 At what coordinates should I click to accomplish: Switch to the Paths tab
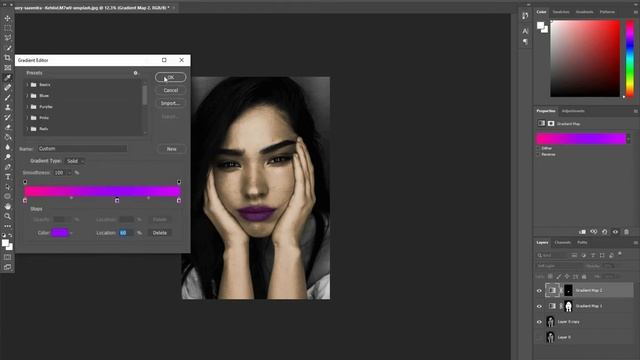tap(582, 242)
